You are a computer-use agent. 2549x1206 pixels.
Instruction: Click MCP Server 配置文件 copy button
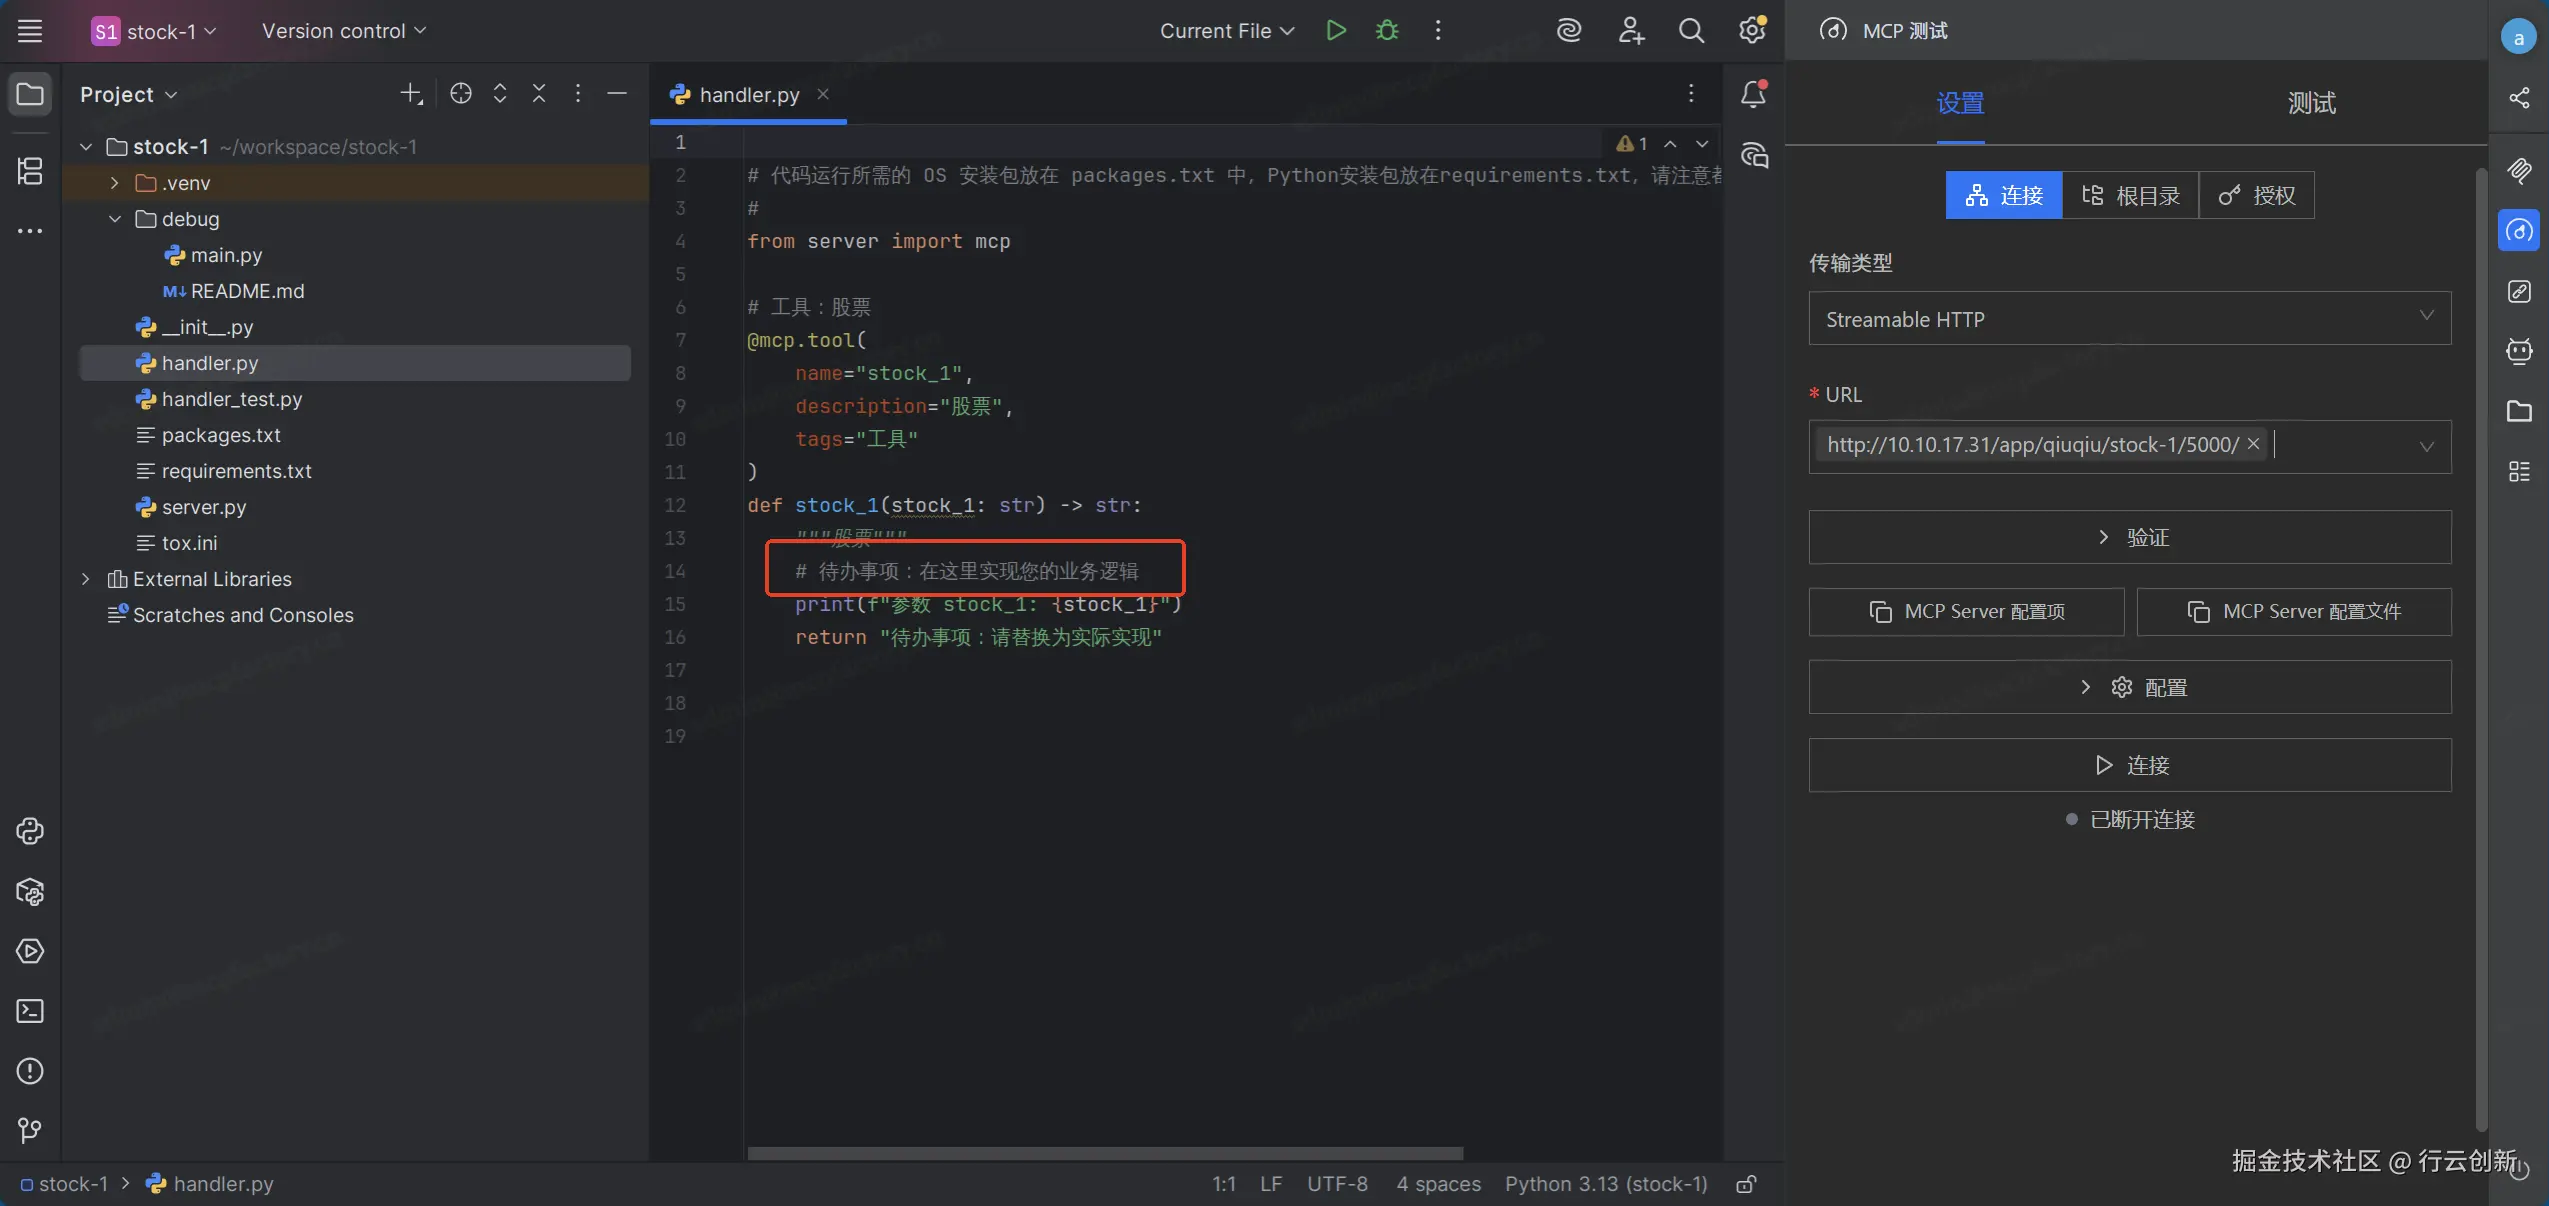point(2293,612)
